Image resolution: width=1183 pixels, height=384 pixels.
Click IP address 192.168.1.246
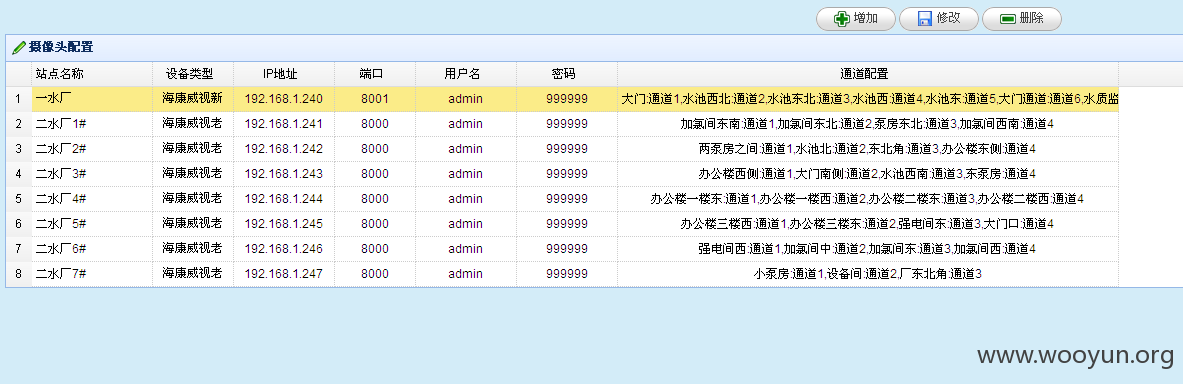pyautogui.click(x=284, y=248)
